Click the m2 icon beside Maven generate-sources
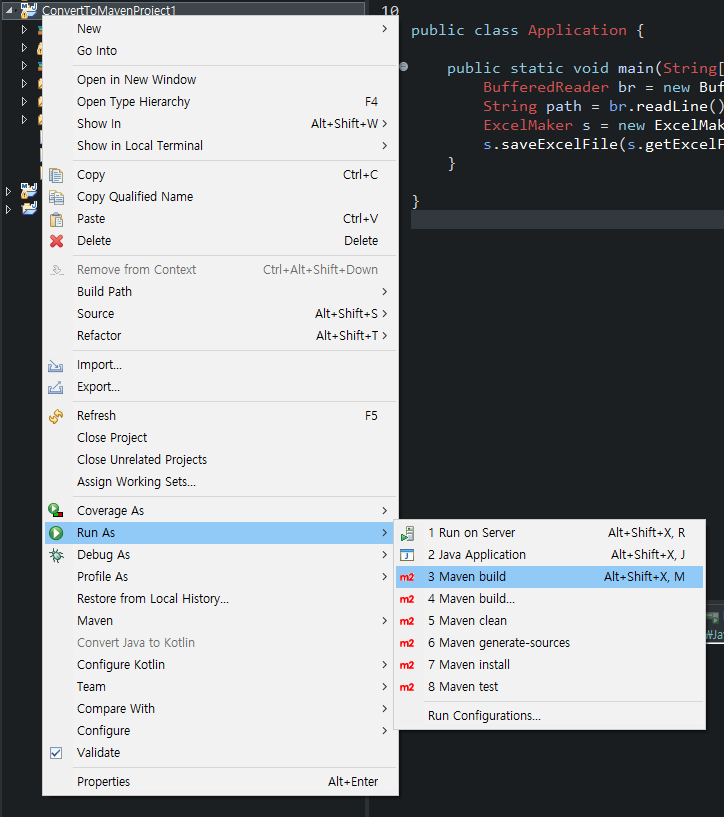Screen dimensions: 724x817 click(407, 643)
